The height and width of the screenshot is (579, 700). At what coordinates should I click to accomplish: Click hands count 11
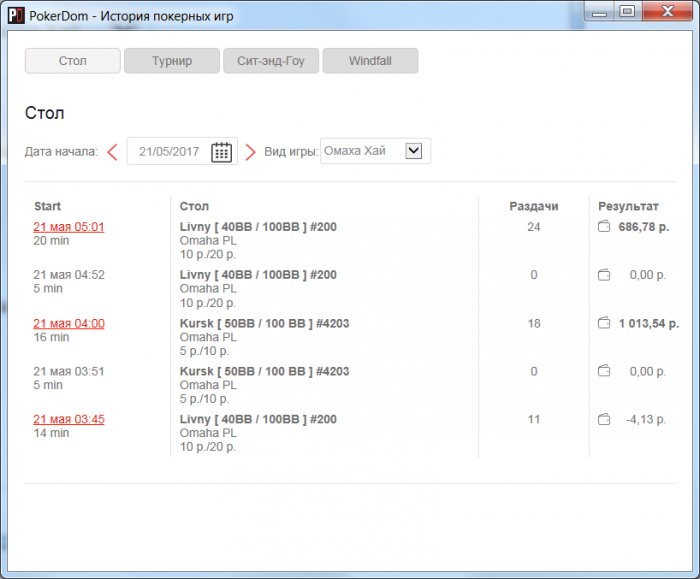[534, 419]
